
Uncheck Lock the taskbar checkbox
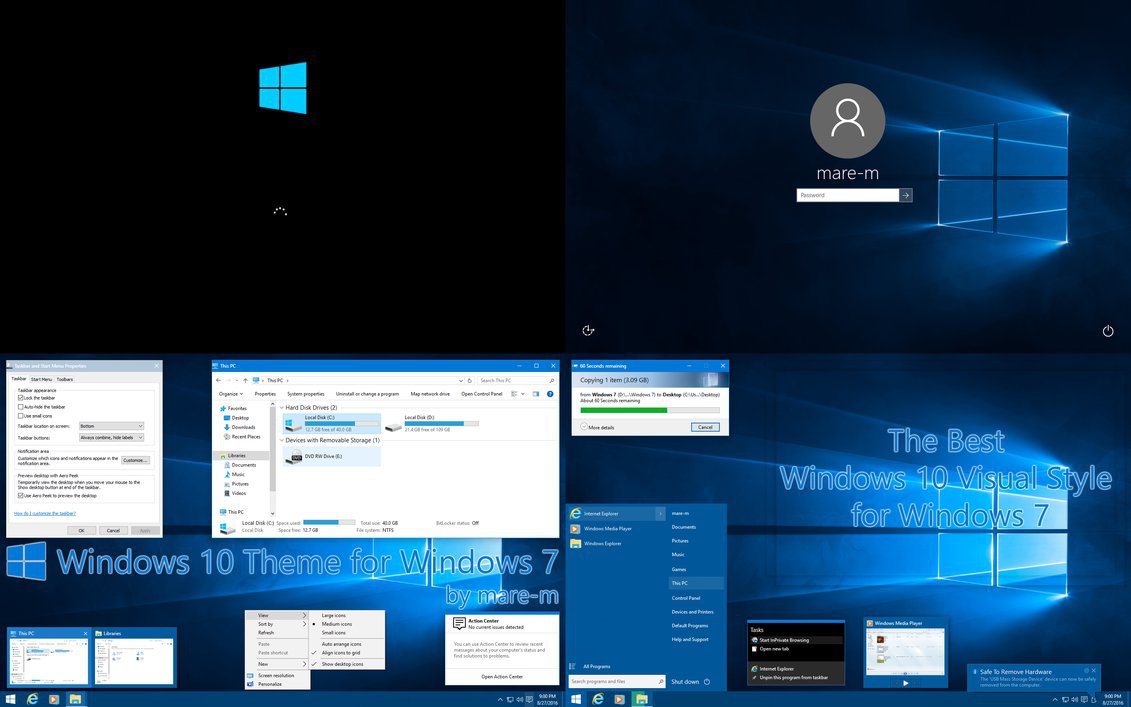(x=21, y=398)
